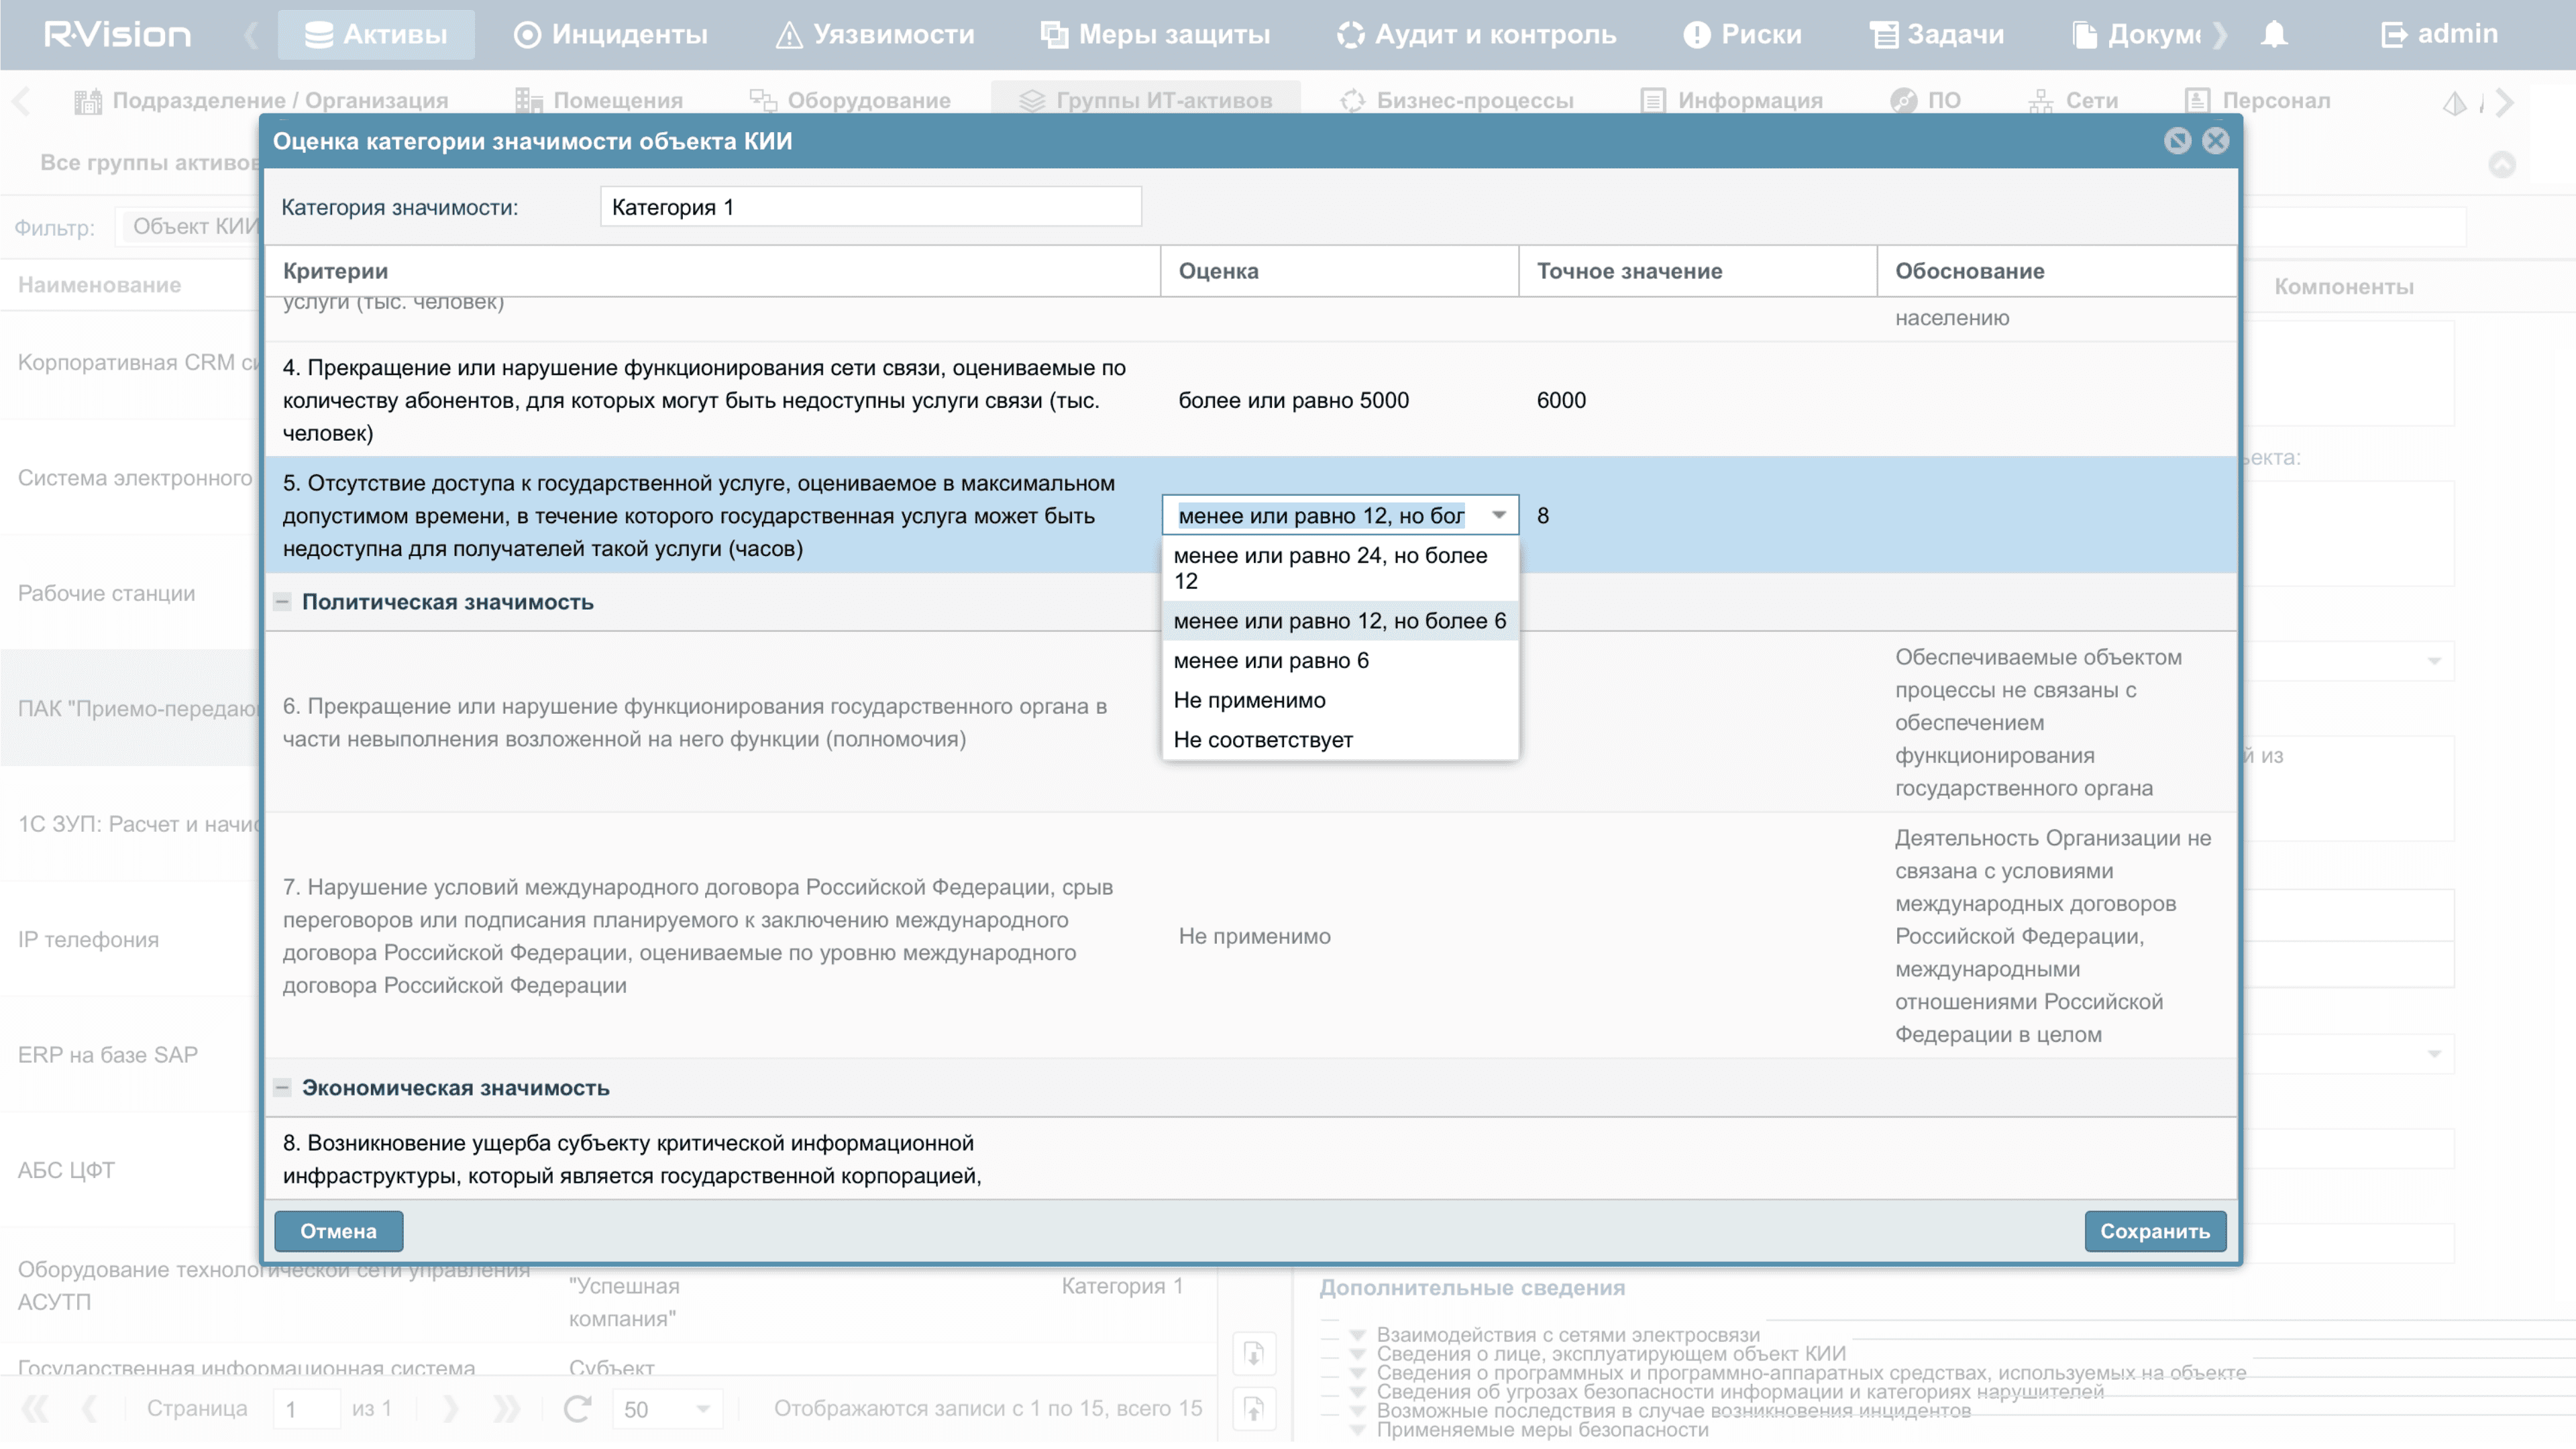Open the Инциденты menu
The width and height of the screenshot is (2576, 1449).
[x=611, y=34]
